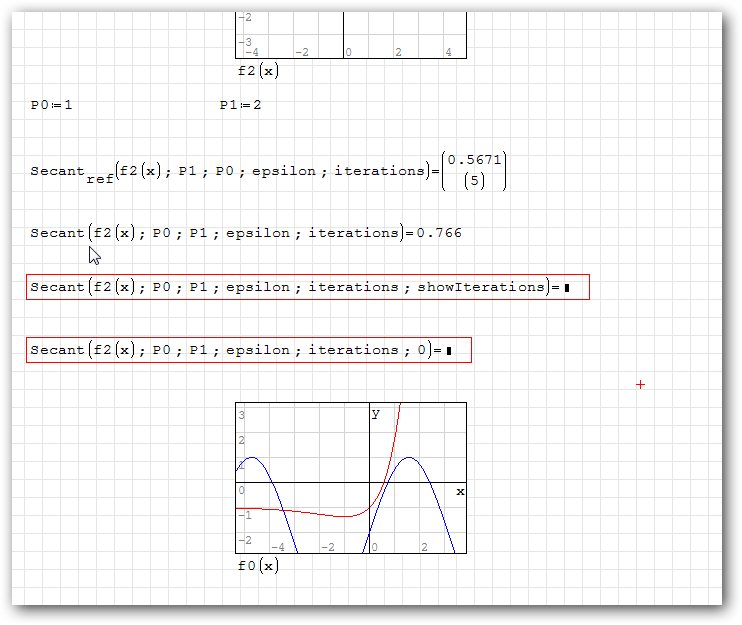The width and height of the screenshot is (742, 625).
Task: Click the f0(x) label below bottom graph
Action: coord(257,566)
